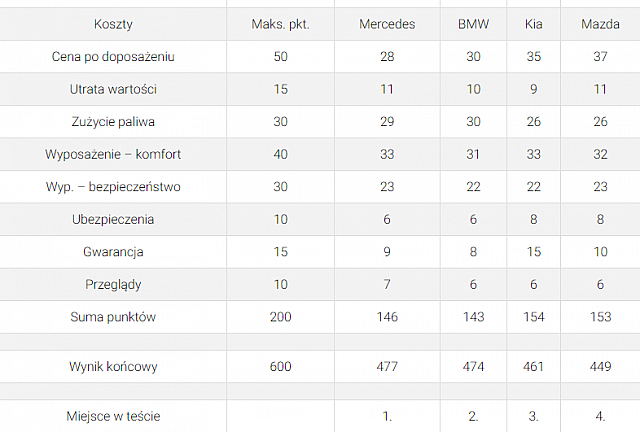Select the Miejsce w teście row label
The height and width of the screenshot is (432, 640).
[x=113, y=416]
